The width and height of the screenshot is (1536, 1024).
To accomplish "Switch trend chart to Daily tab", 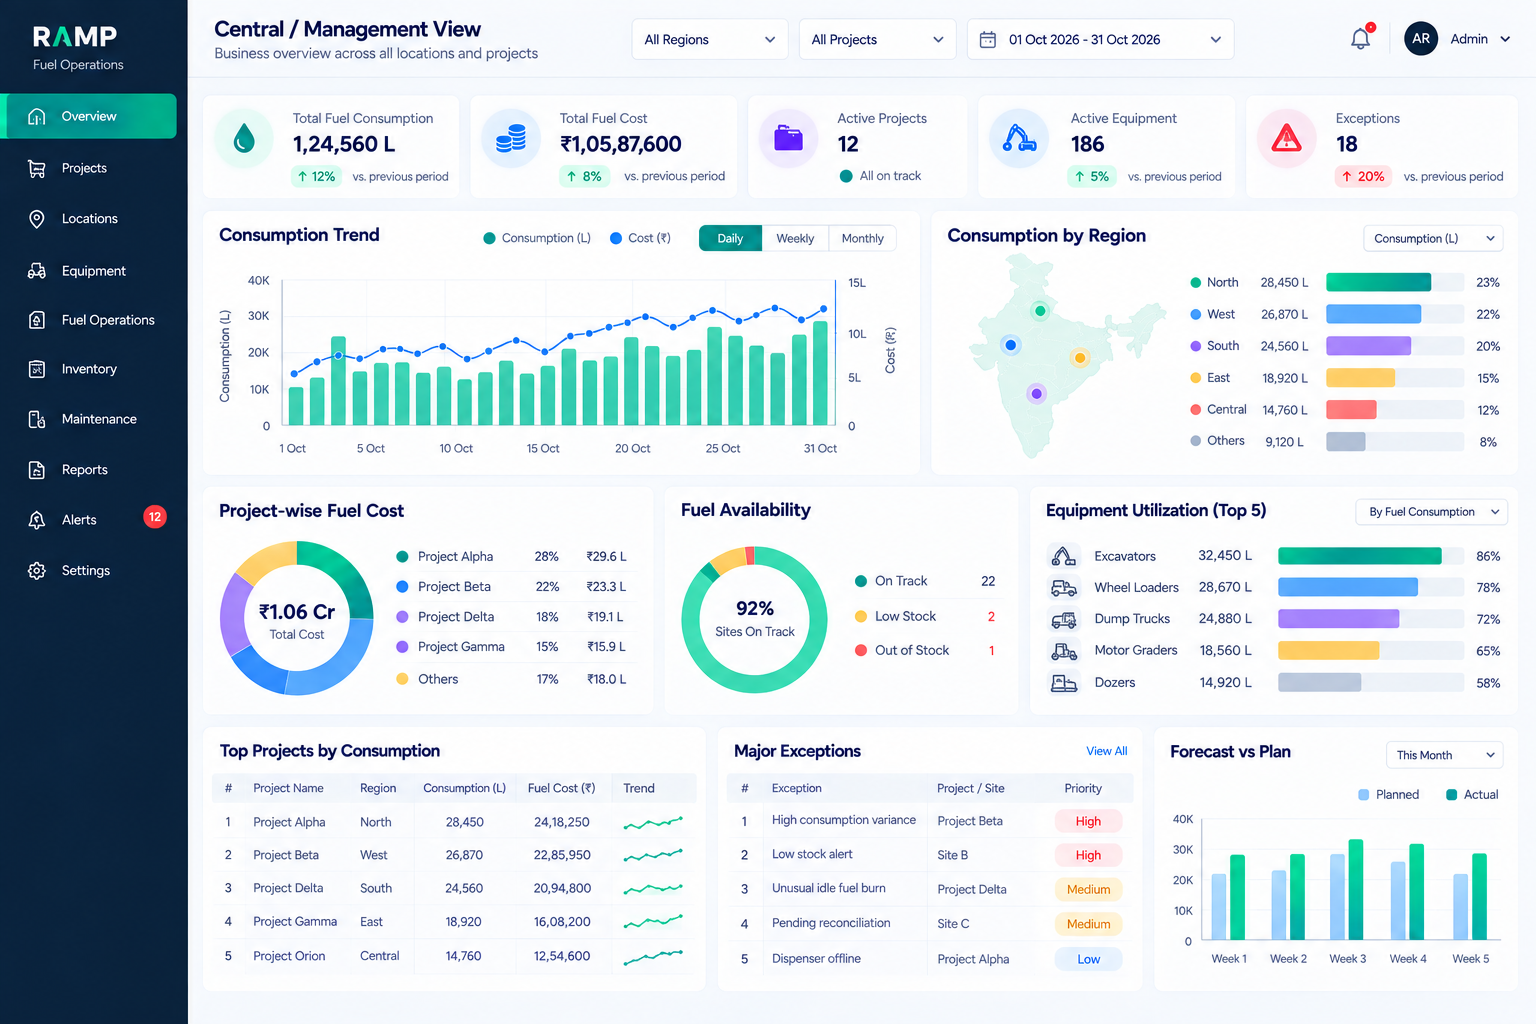I will tap(730, 238).
